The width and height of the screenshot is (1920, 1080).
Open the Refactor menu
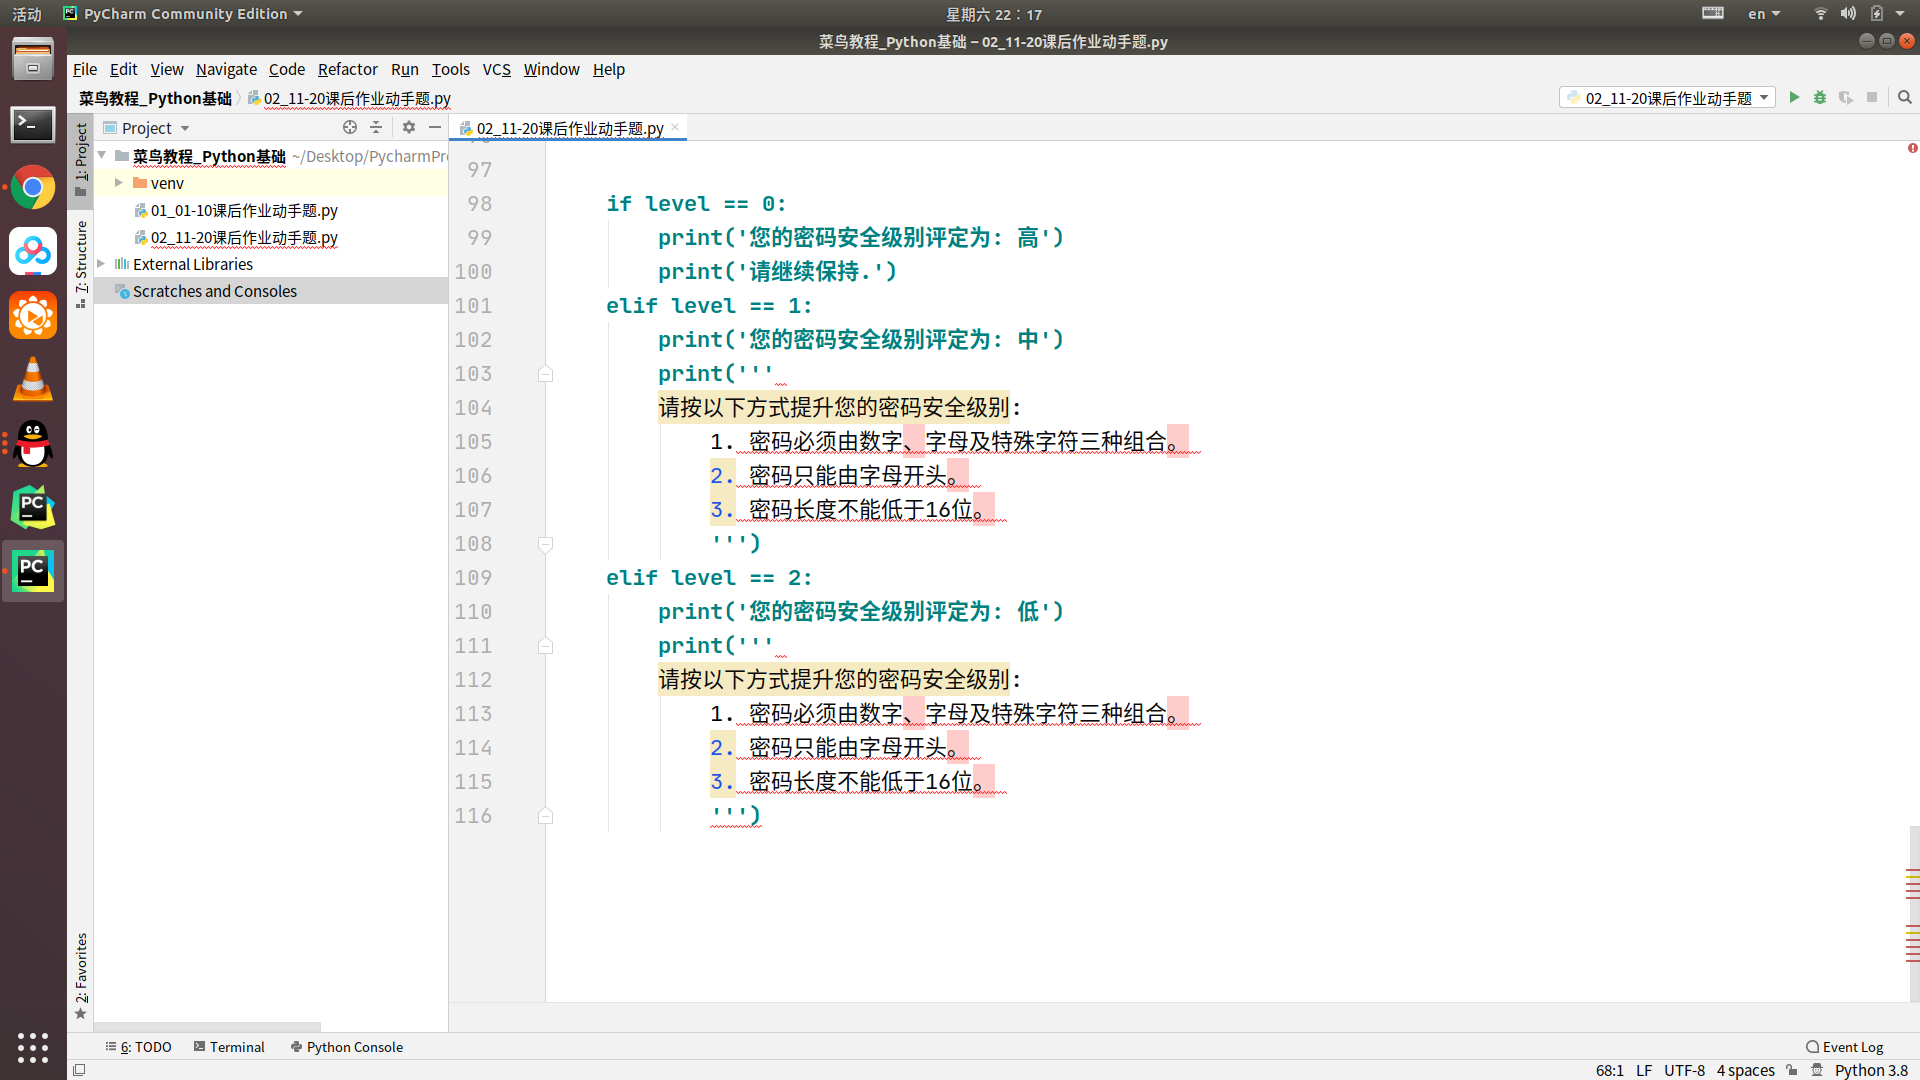tap(348, 69)
